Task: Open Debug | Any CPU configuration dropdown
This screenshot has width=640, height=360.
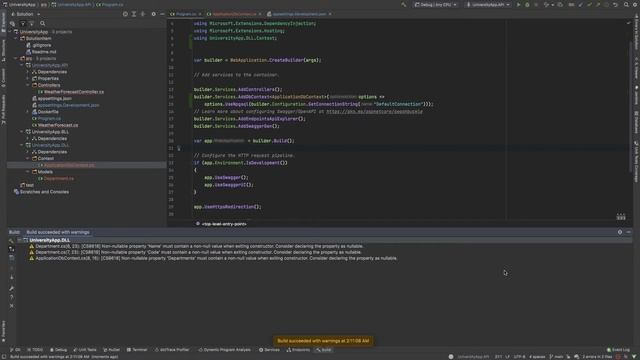Action: point(436,5)
